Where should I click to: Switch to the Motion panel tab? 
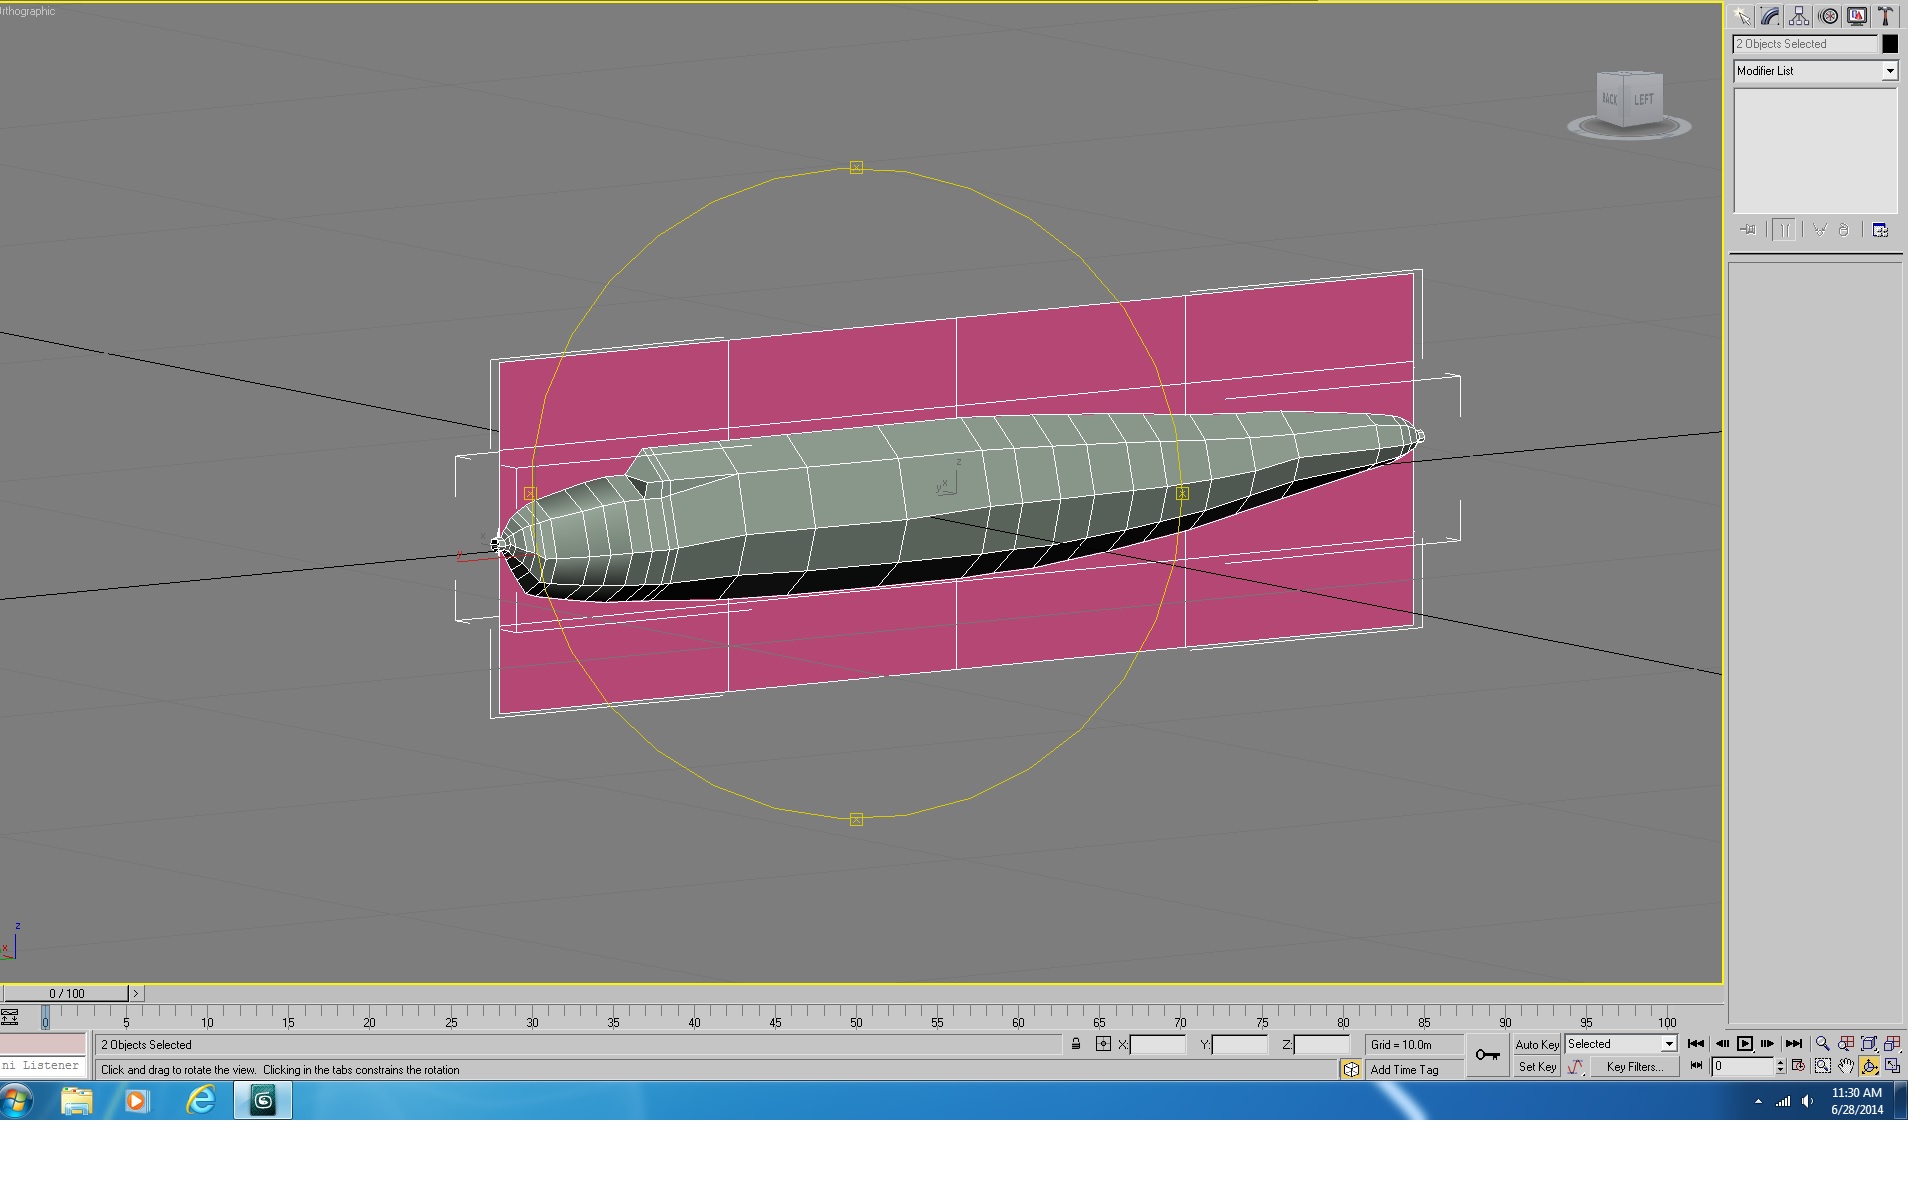(x=1828, y=16)
